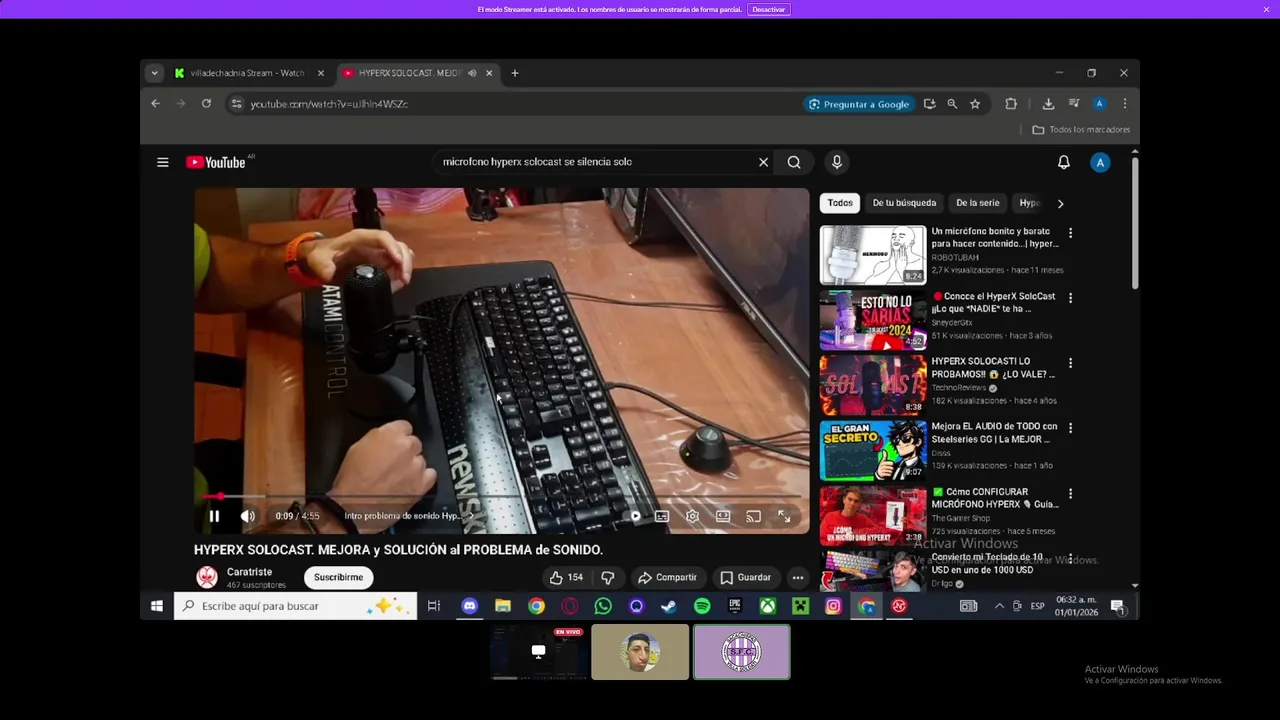Open Steam from the taskbar

point(669,606)
